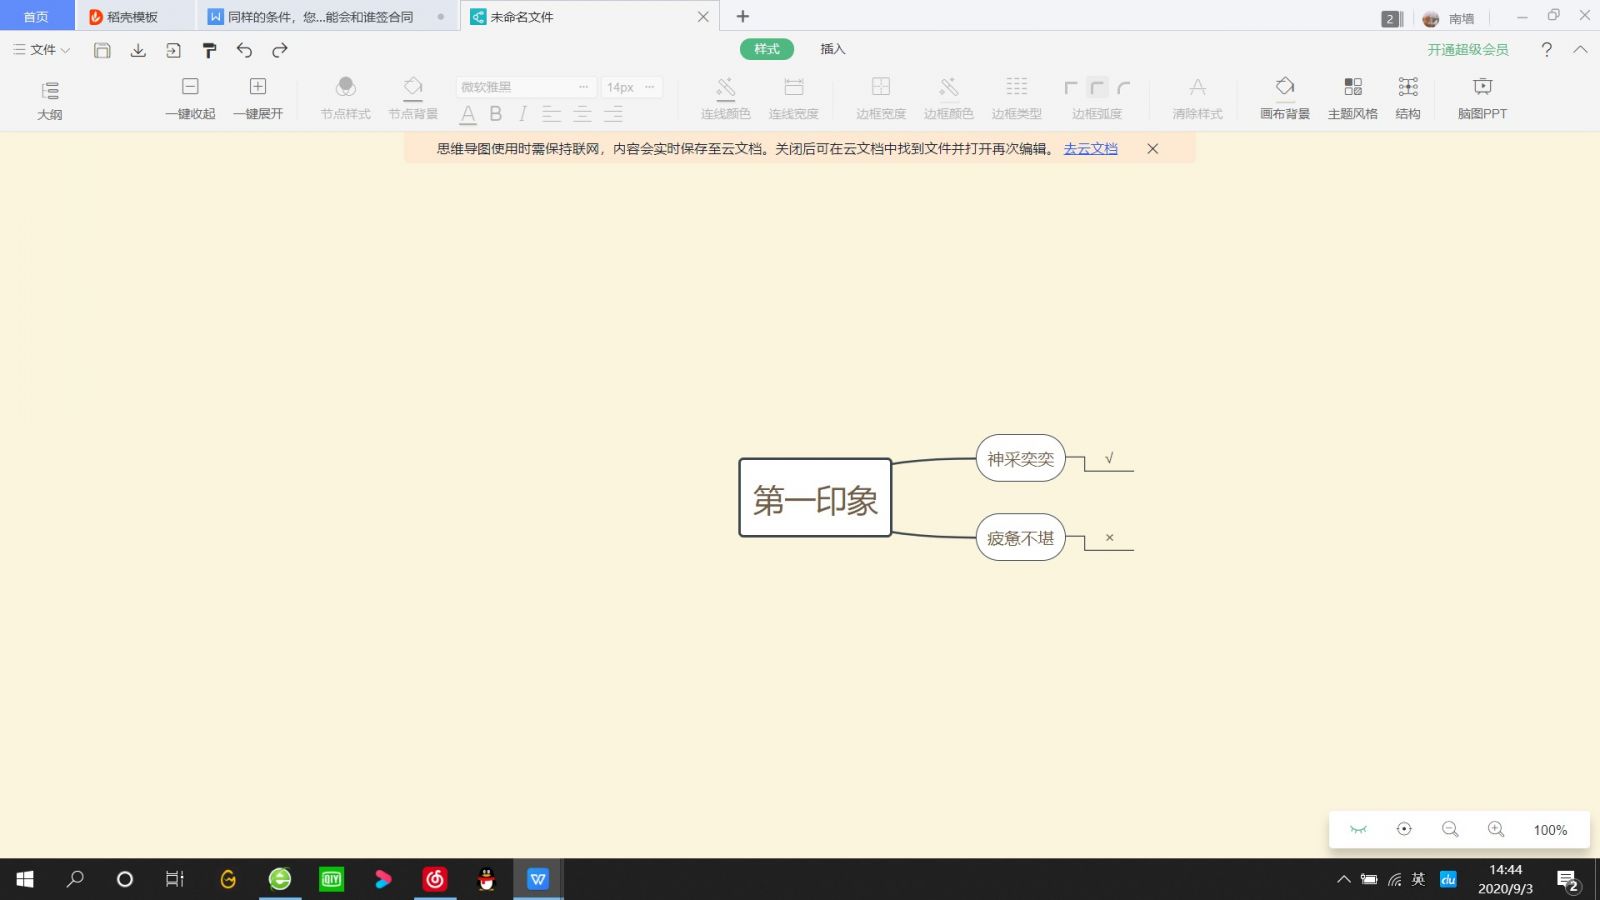Undo the last action
The image size is (1600, 900).
pos(244,50)
